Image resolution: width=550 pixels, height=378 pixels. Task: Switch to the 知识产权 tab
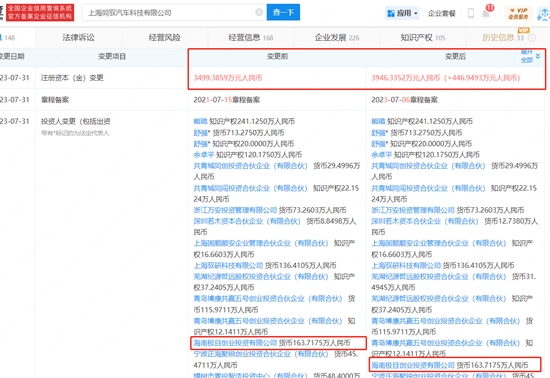(x=423, y=38)
